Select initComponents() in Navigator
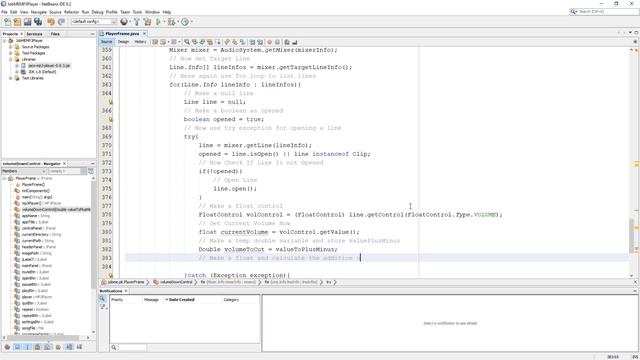 click(36, 191)
